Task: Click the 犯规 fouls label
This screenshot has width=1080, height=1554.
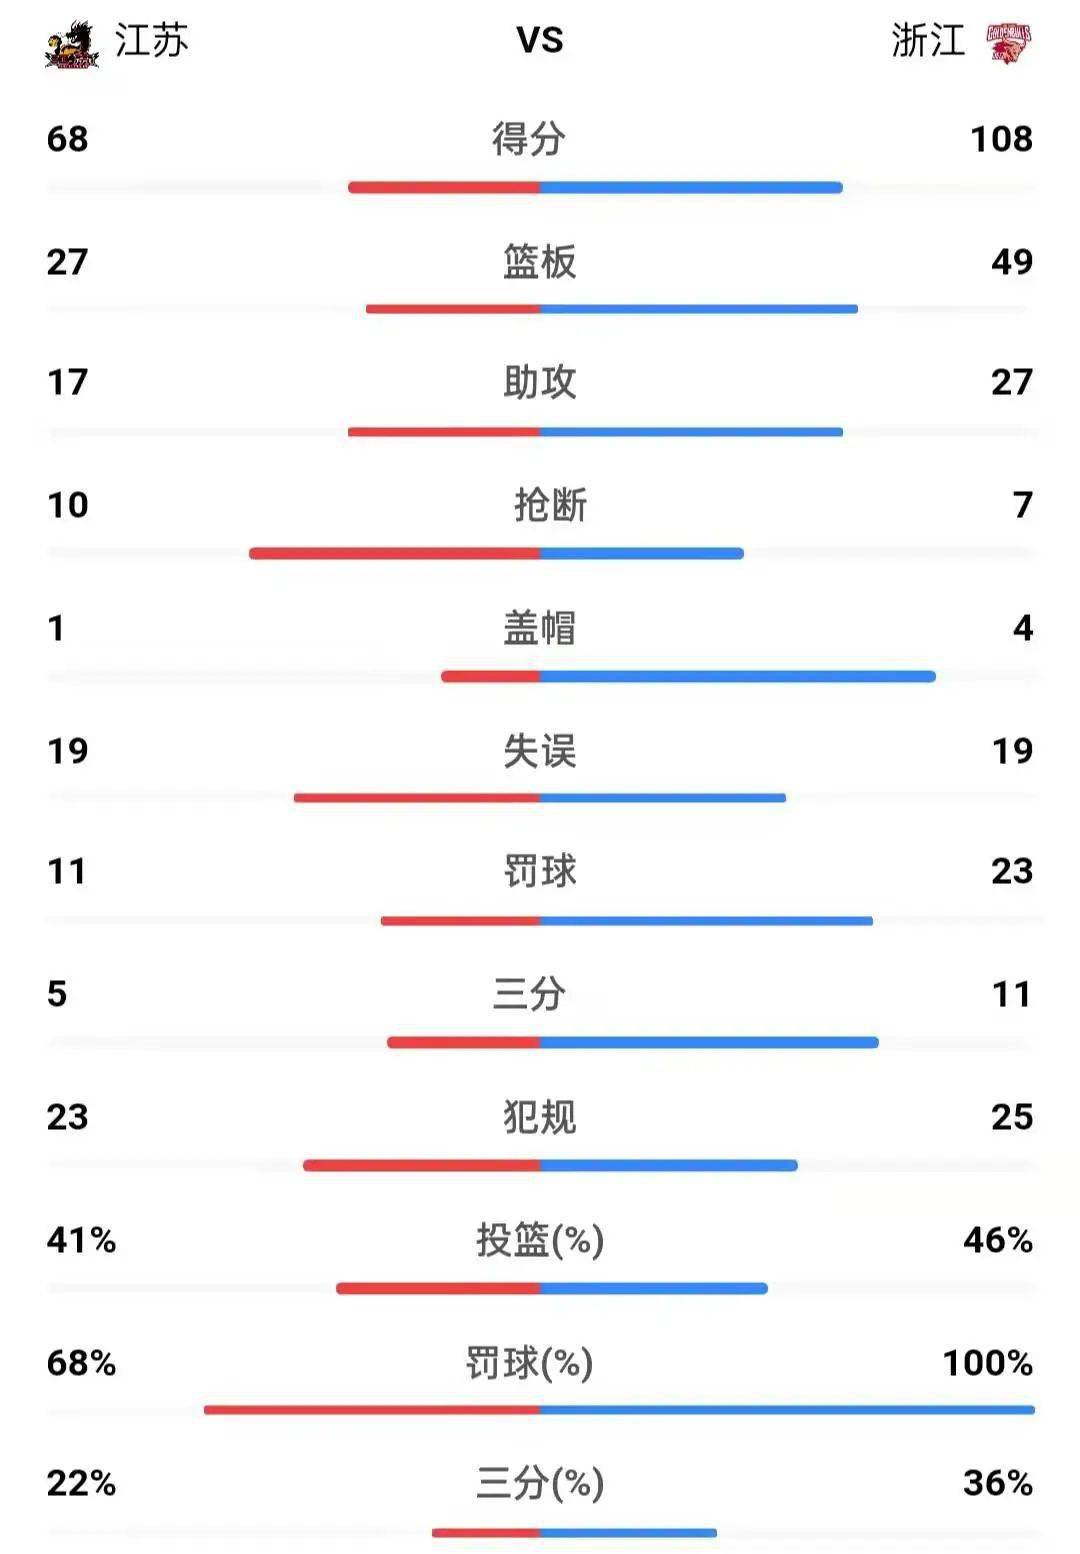Action: point(539,1117)
